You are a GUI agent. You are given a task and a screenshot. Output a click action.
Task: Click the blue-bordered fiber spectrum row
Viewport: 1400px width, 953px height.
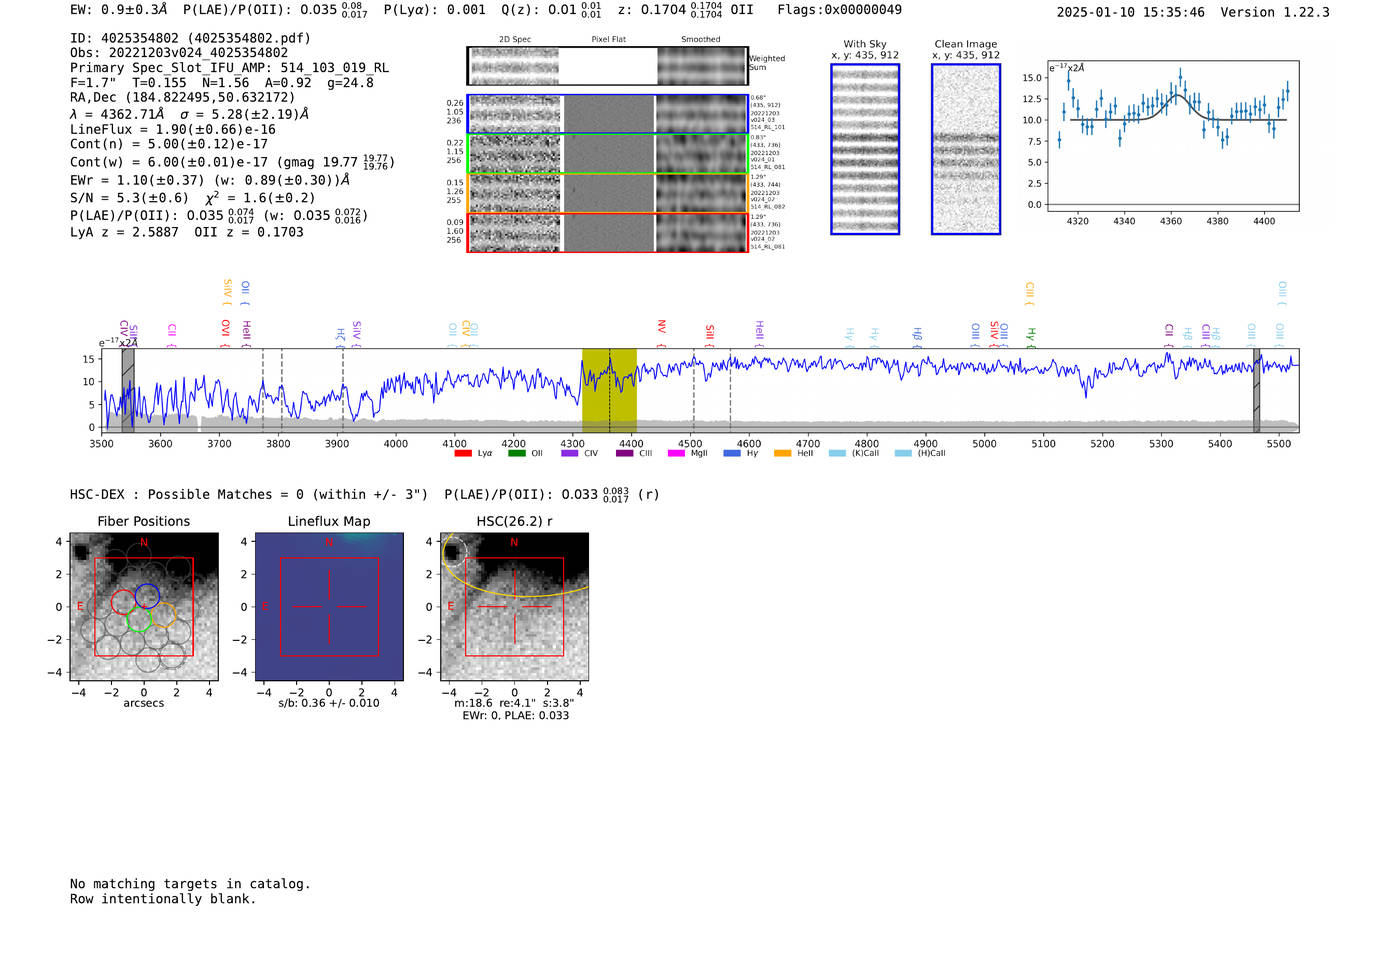click(607, 114)
